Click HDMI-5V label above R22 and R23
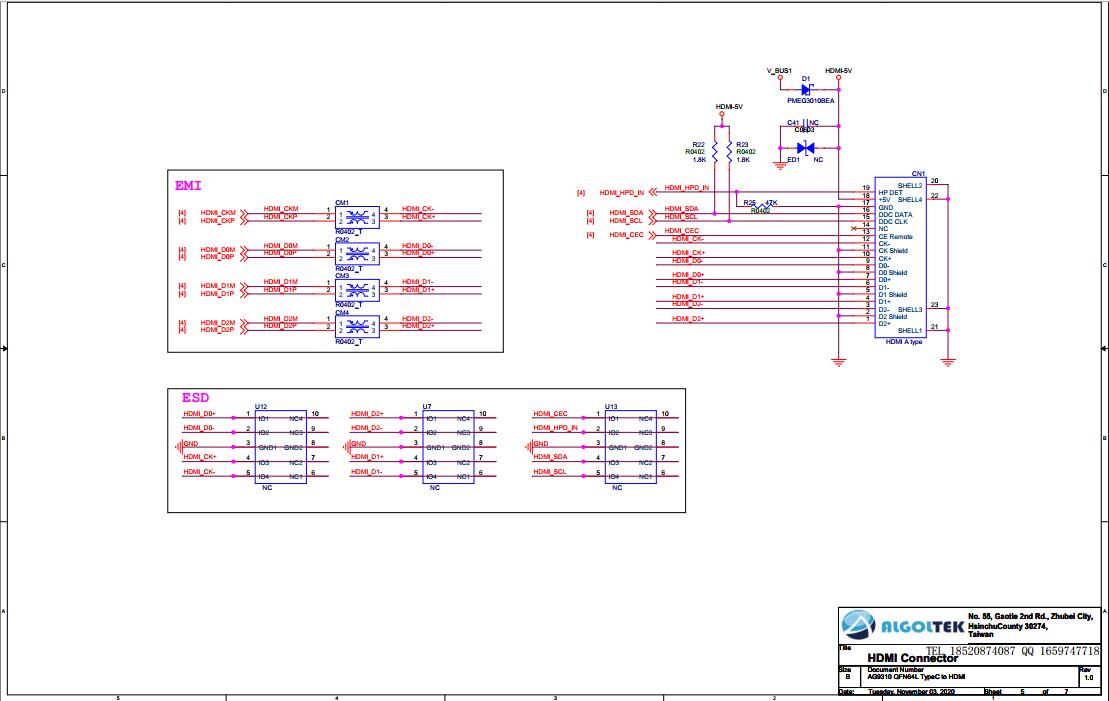 [729, 107]
